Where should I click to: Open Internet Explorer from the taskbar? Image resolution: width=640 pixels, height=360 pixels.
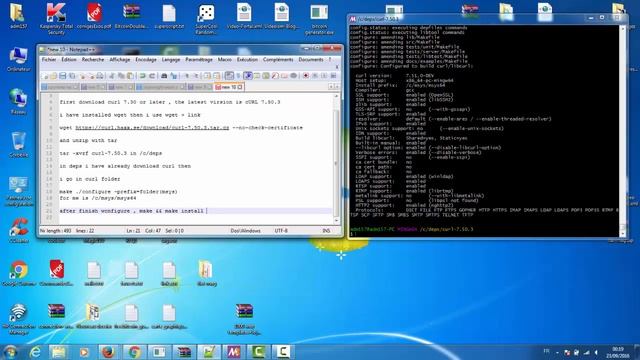click(x=35, y=352)
